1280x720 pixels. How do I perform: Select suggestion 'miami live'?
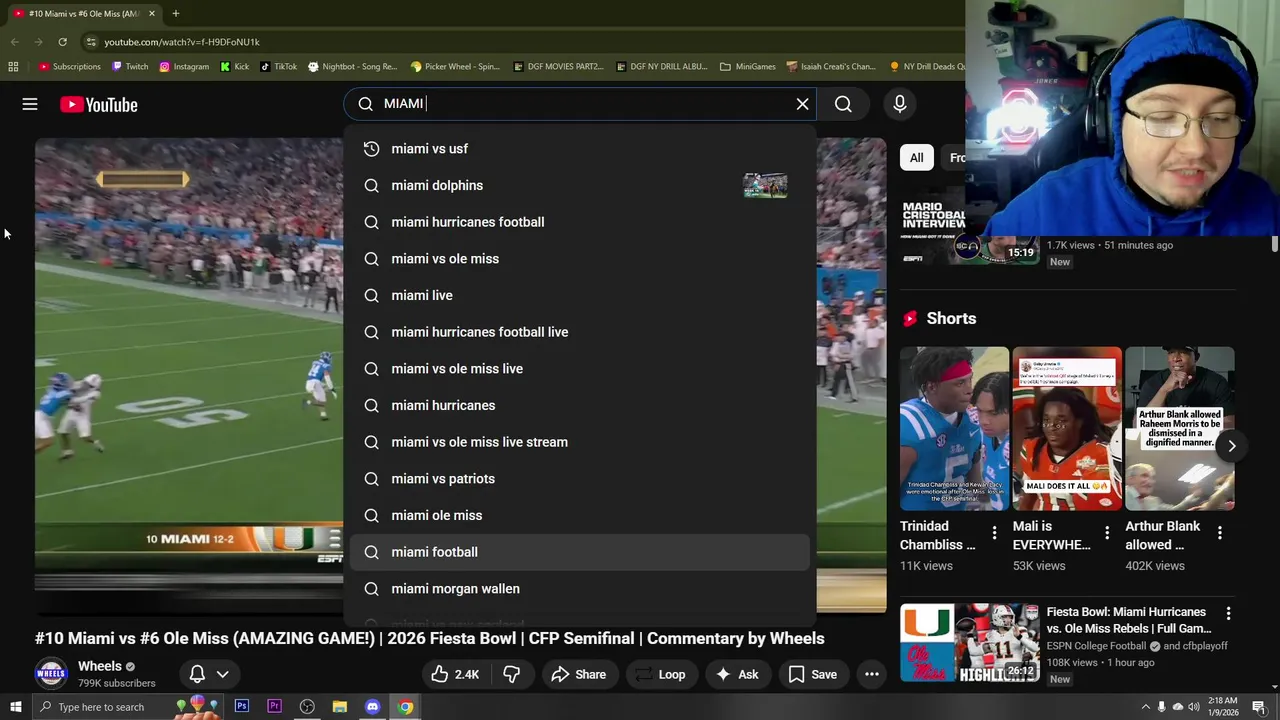[x=579, y=295]
